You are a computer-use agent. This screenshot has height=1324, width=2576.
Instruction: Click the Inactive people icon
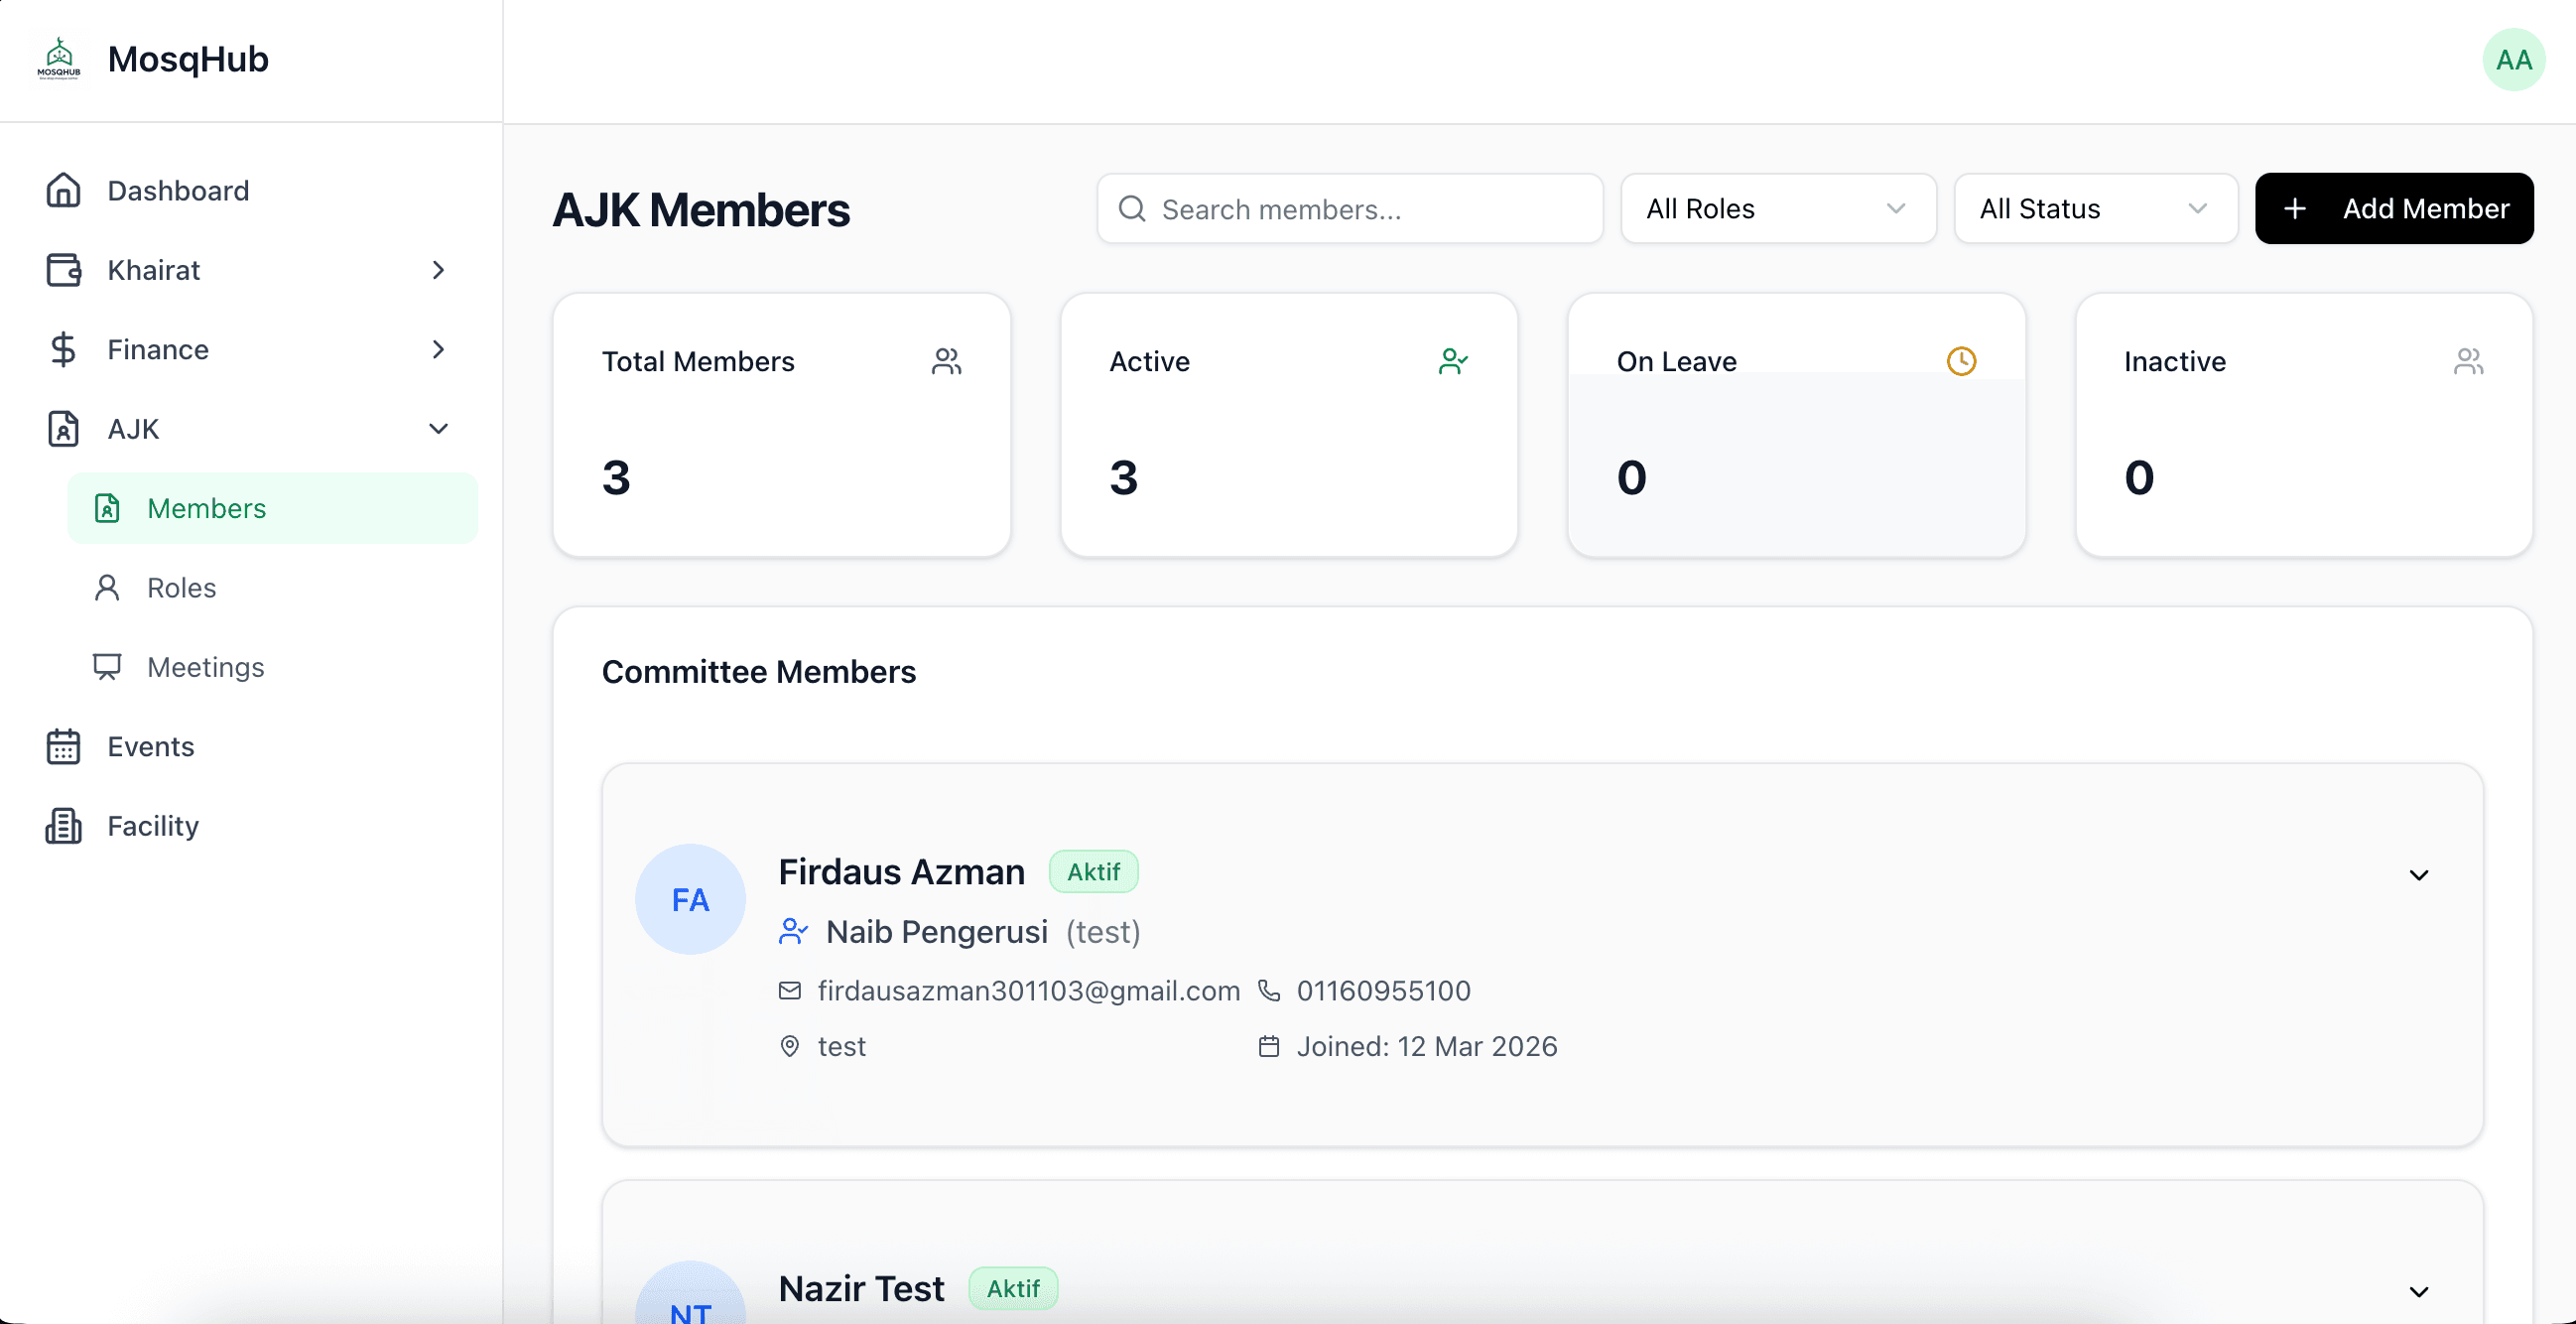[2468, 361]
